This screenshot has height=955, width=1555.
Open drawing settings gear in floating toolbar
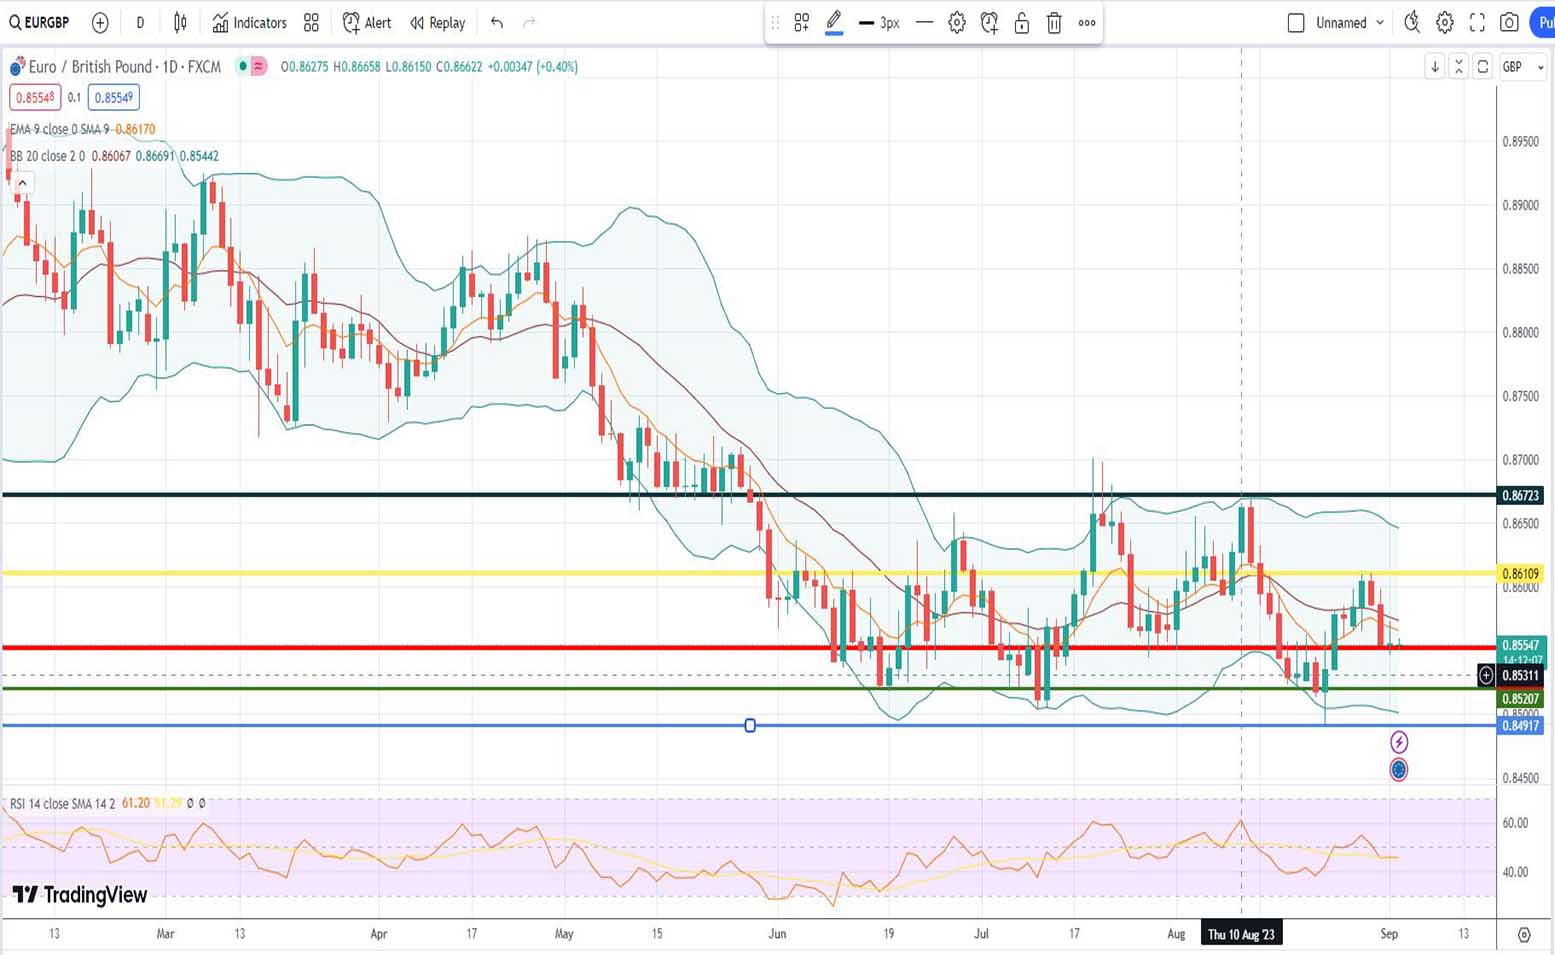tap(957, 22)
